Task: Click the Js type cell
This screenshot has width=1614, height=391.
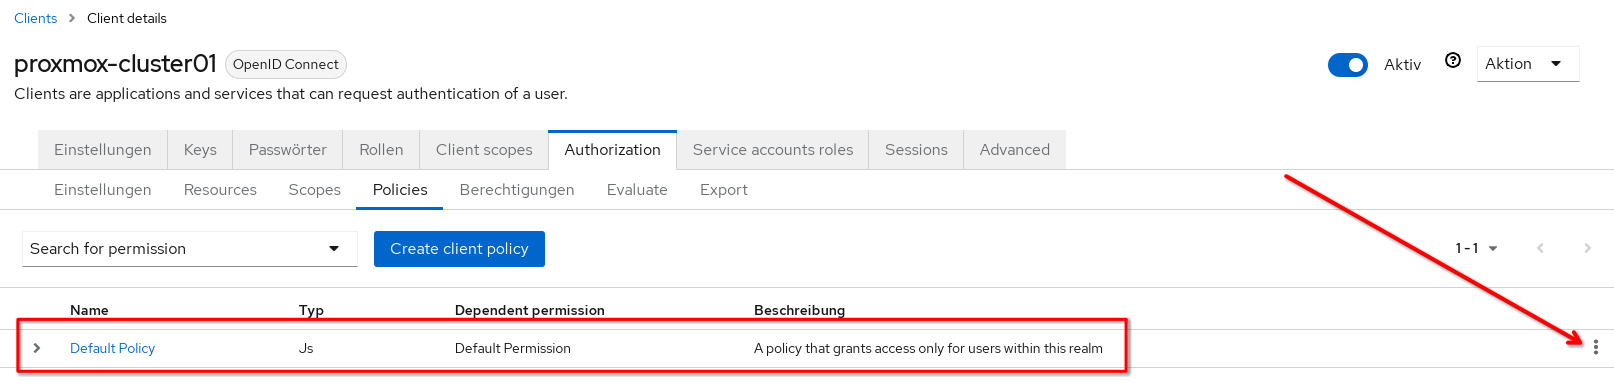Action: (x=306, y=348)
